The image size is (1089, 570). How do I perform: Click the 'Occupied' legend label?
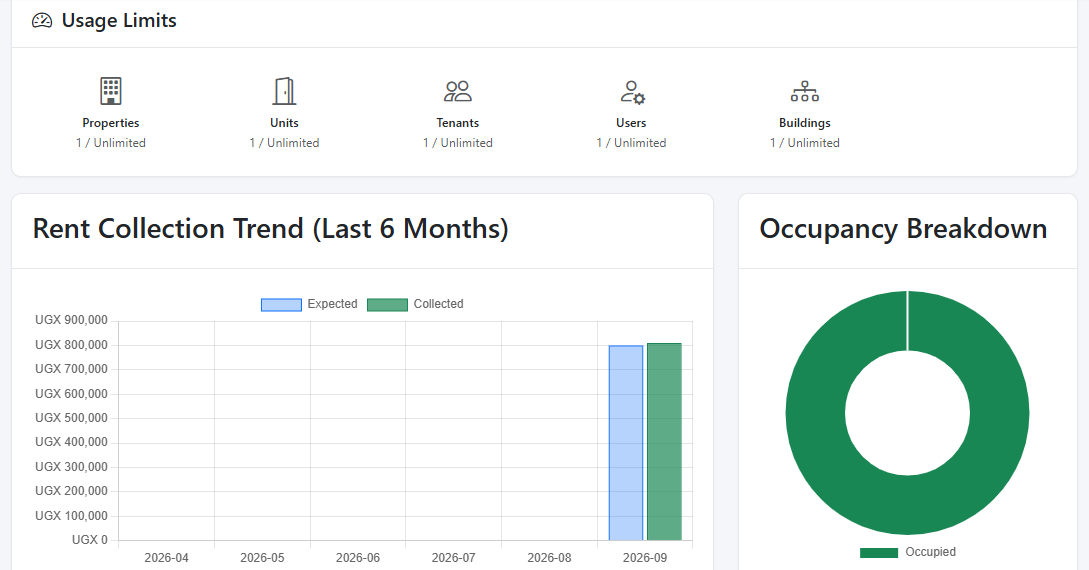[931, 552]
